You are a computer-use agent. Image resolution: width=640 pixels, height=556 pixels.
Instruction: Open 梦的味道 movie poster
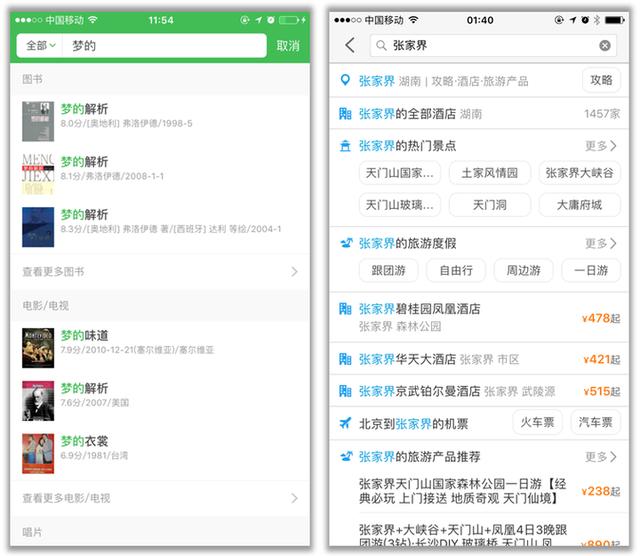pyautogui.click(x=38, y=348)
